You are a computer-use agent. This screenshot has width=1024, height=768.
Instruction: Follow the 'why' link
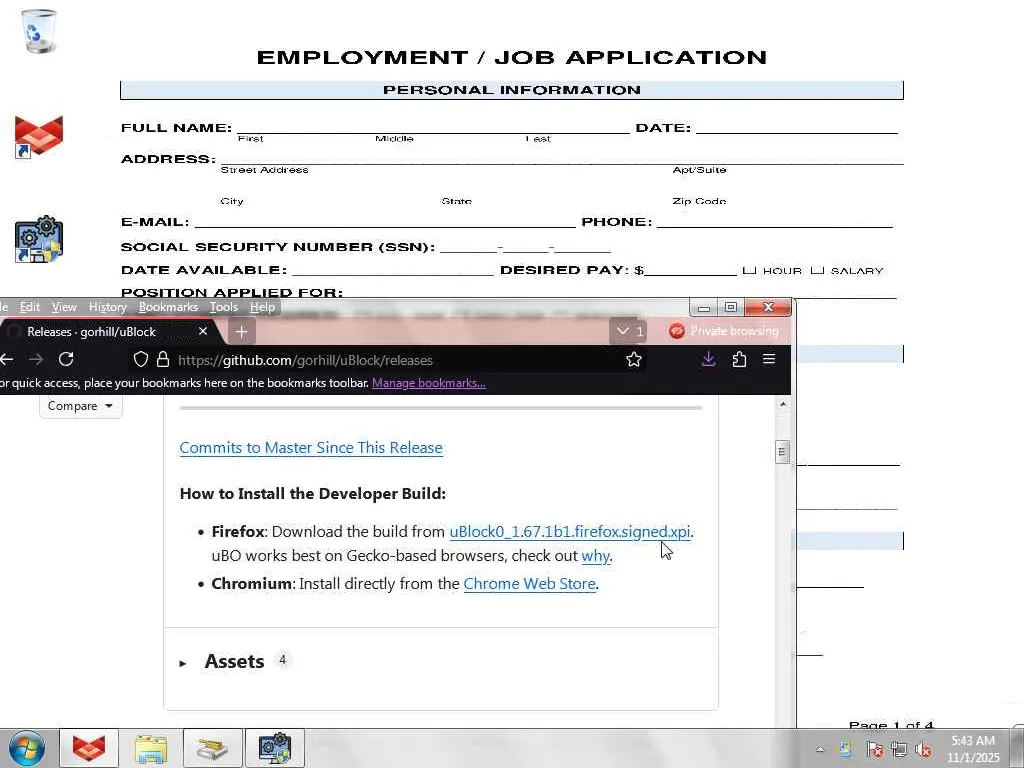click(x=595, y=556)
